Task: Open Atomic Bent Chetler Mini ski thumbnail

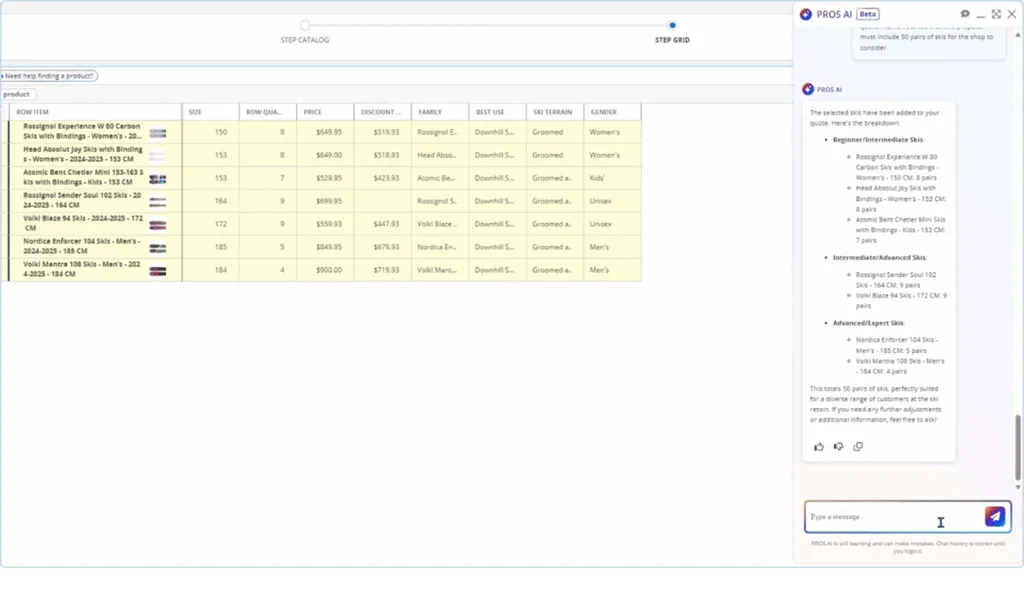Action: click(x=157, y=179)
